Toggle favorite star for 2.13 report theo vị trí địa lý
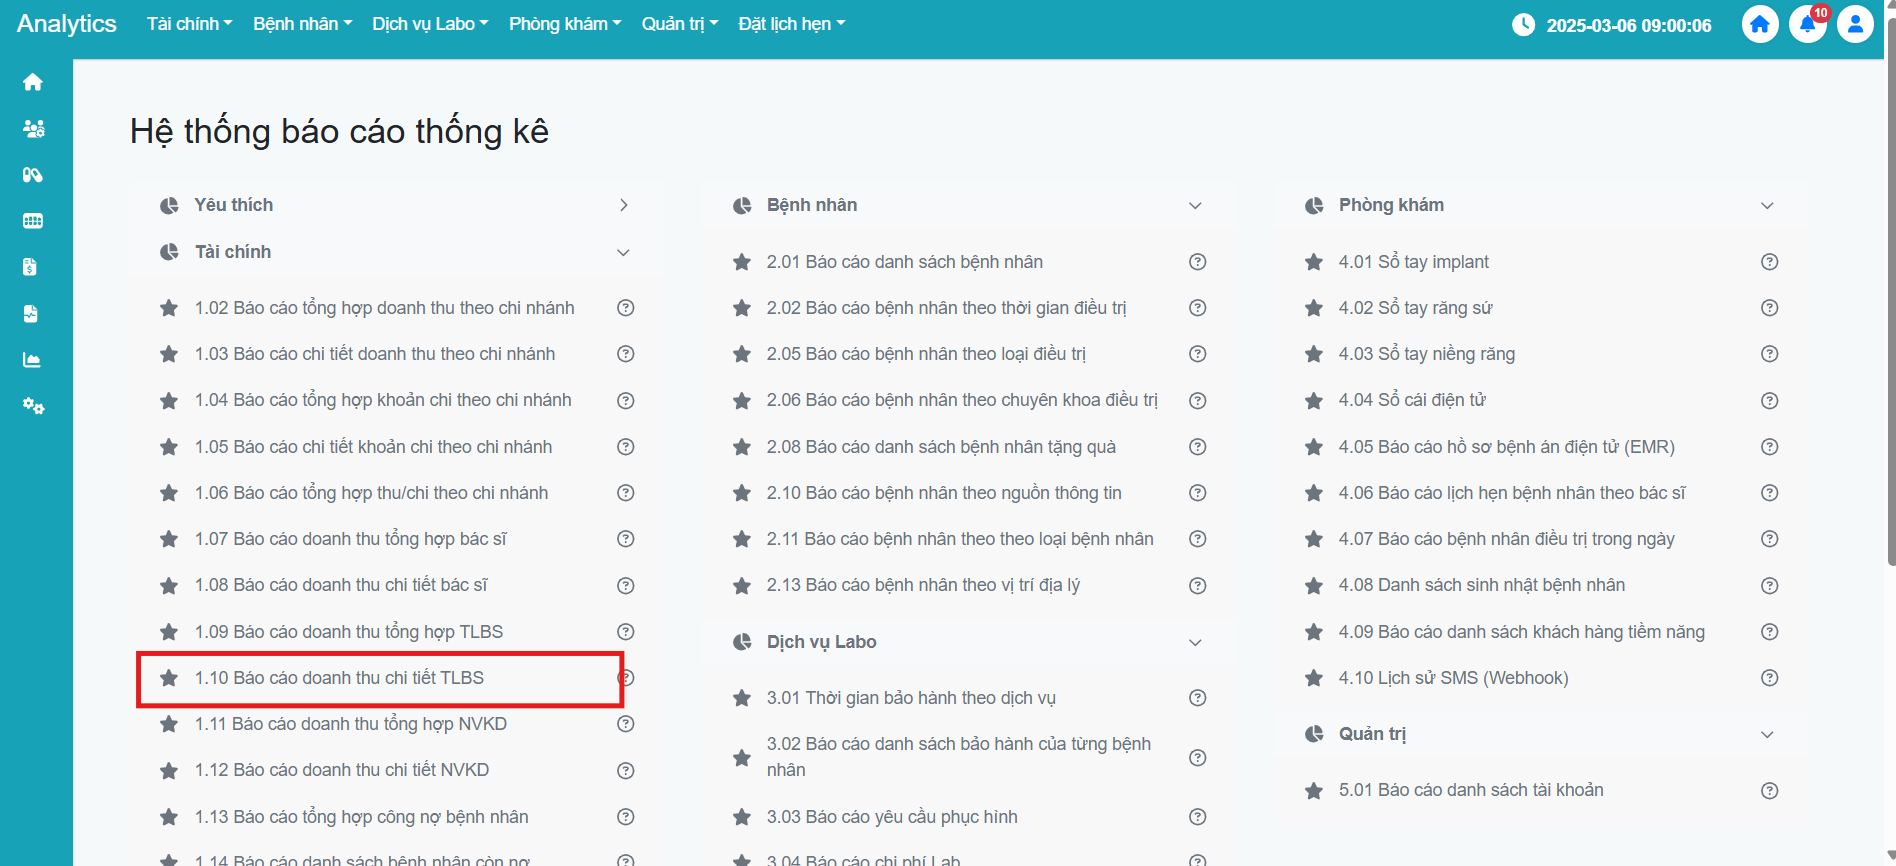This screenshot has width=1896, height=866. [742, 586]
